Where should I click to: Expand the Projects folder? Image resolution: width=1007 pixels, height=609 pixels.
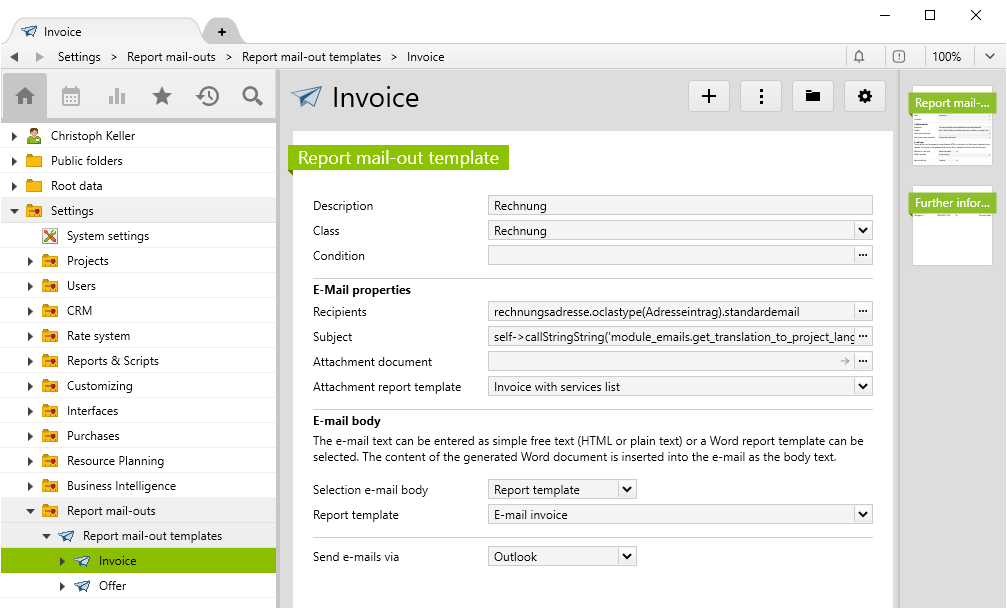(x=30, y=261)
